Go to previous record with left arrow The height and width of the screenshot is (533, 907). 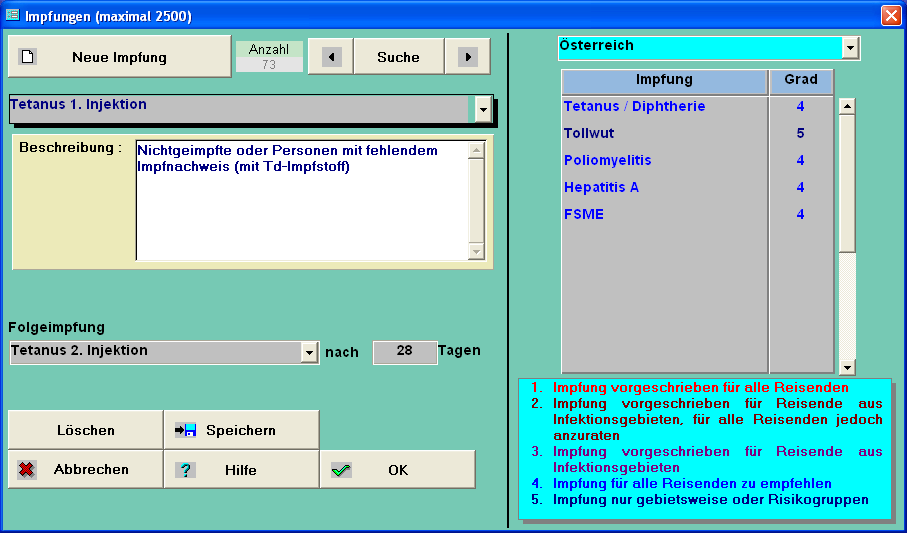[x=331, y=57]
